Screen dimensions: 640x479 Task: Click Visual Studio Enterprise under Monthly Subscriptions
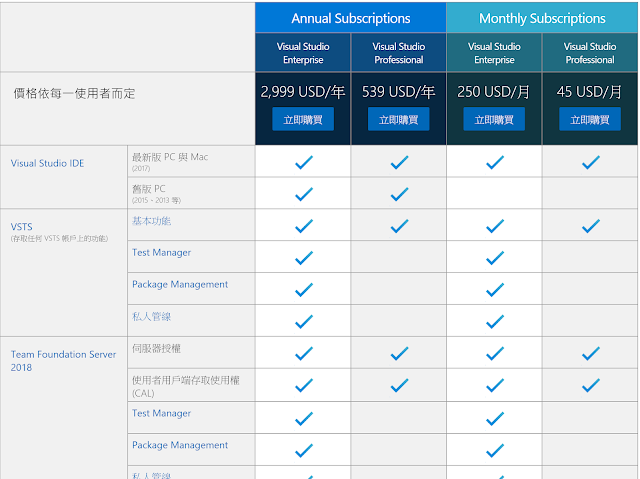(494, 53)
